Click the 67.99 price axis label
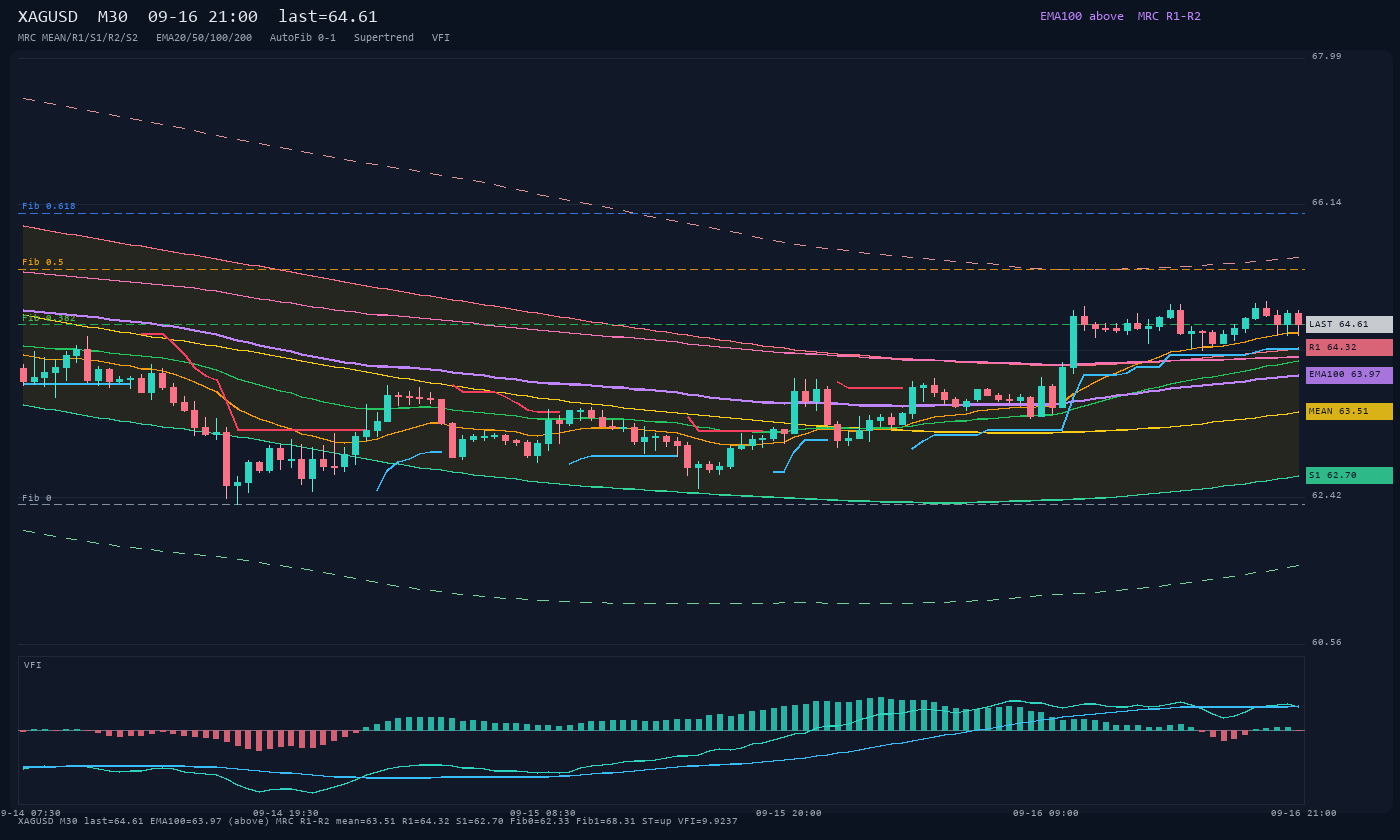The image size is (1400, 840). tap(1327, 56)
